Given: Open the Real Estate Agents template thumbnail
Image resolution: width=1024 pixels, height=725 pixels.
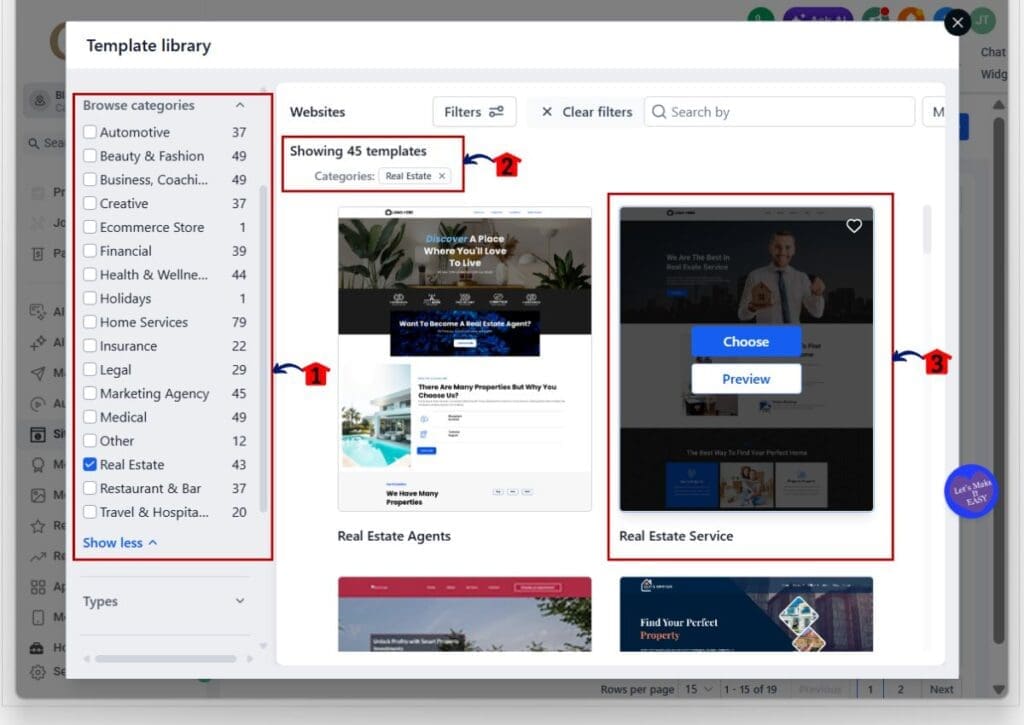Looking at the screenshot, I should pos(464,359).
